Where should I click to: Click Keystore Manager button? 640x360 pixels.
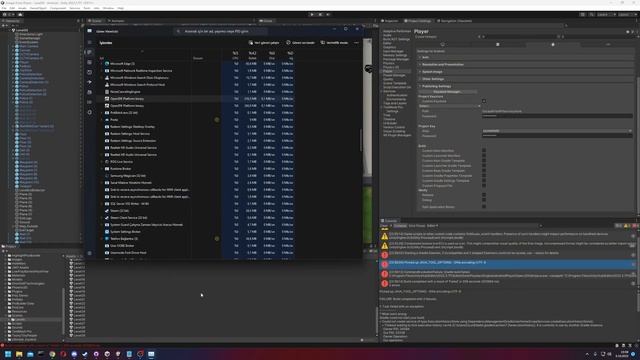447,92
